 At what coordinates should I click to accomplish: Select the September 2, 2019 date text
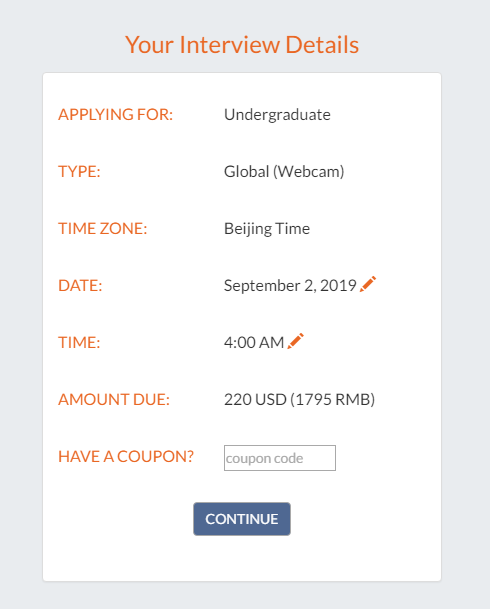click(290, 286)
